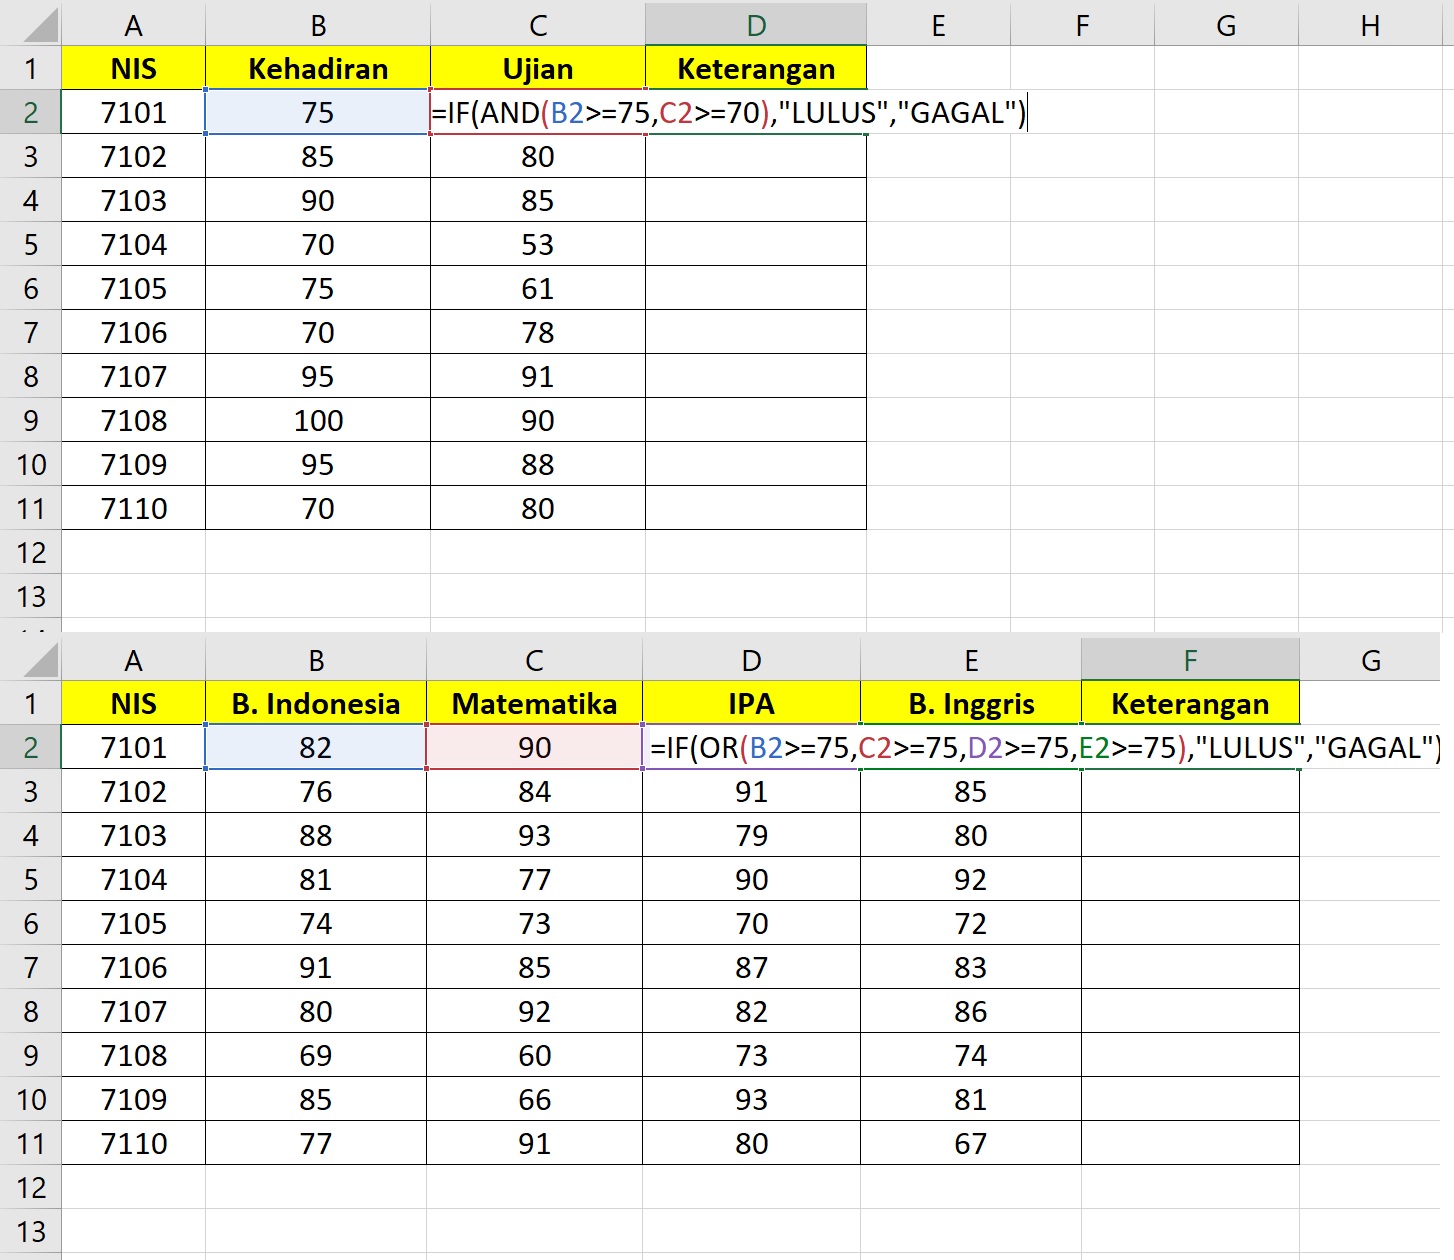Screen dimensions: 1454x1260
Task: Select Kehadiran value 75 in upper row 2
Action: point(318,112)
